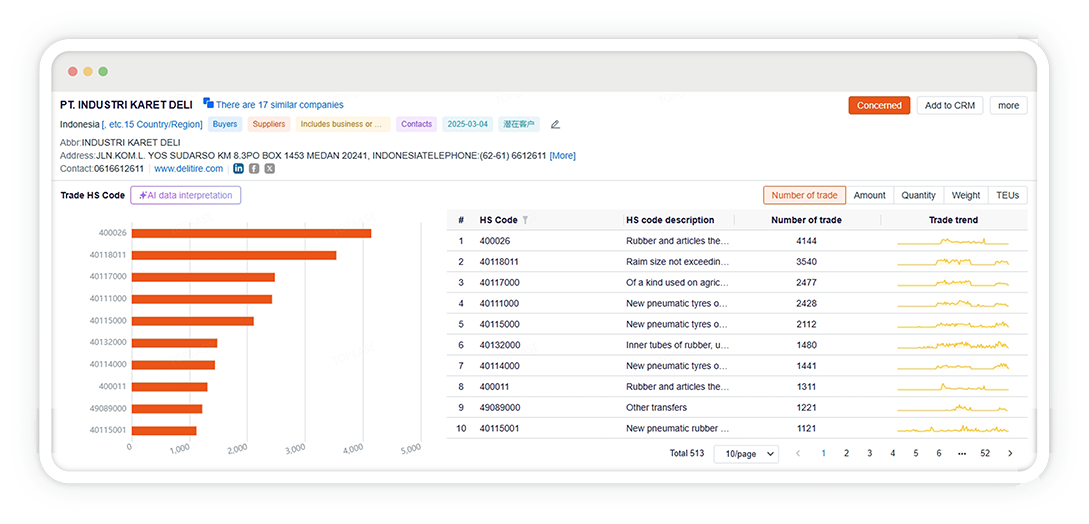Viewport: 1089px width, 524px height.
Task: Go to page 5
Action: (x=915, y=453)
